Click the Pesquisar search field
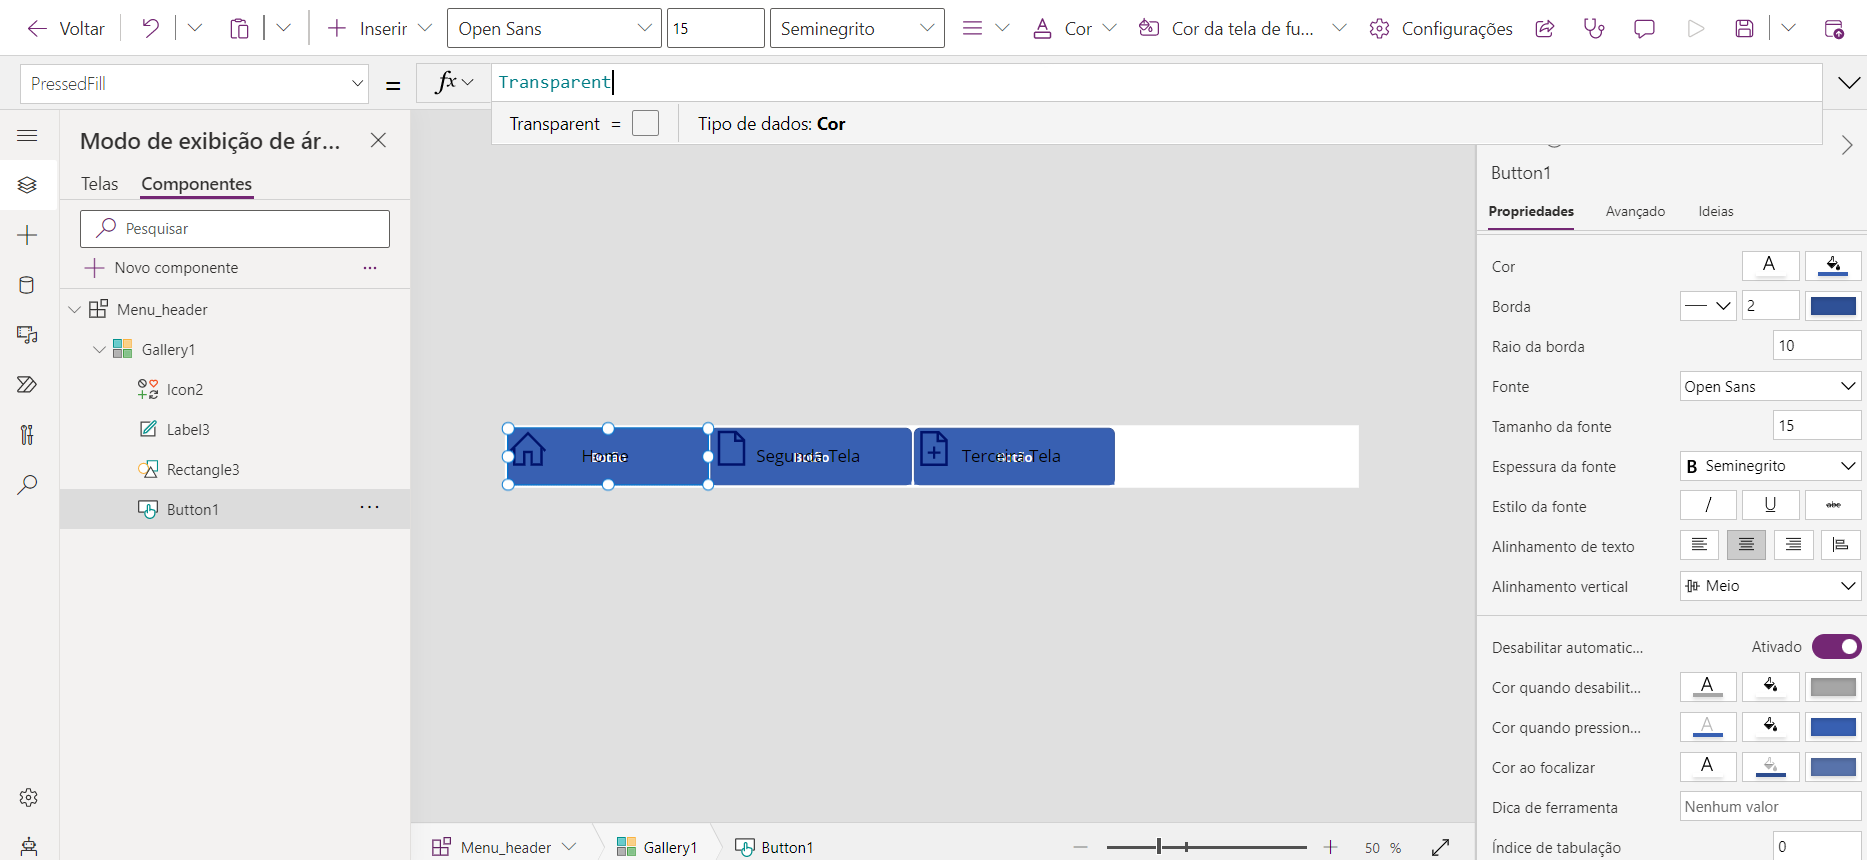This screenshot has width=1867, height=860. [235, 229]
